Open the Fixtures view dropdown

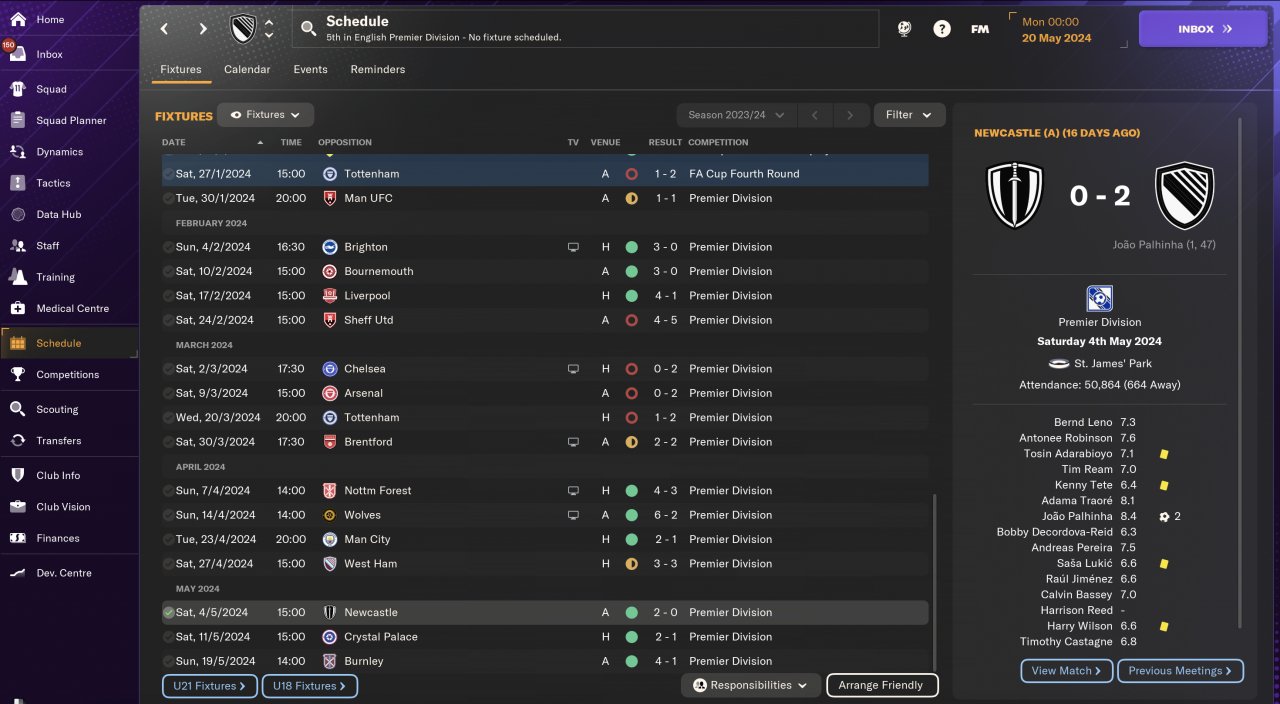click(266, 115)
